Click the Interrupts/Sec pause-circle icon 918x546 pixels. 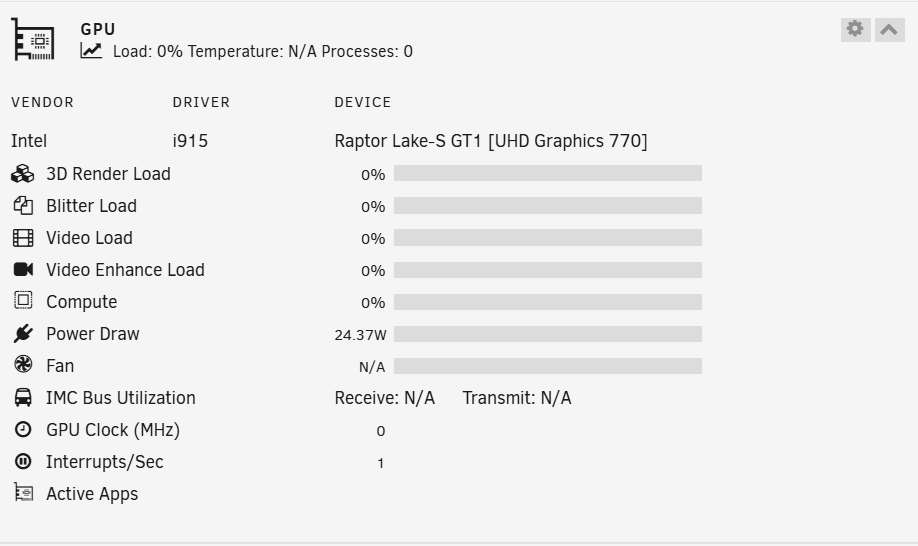pyautogui.click(x=23, y=462)
